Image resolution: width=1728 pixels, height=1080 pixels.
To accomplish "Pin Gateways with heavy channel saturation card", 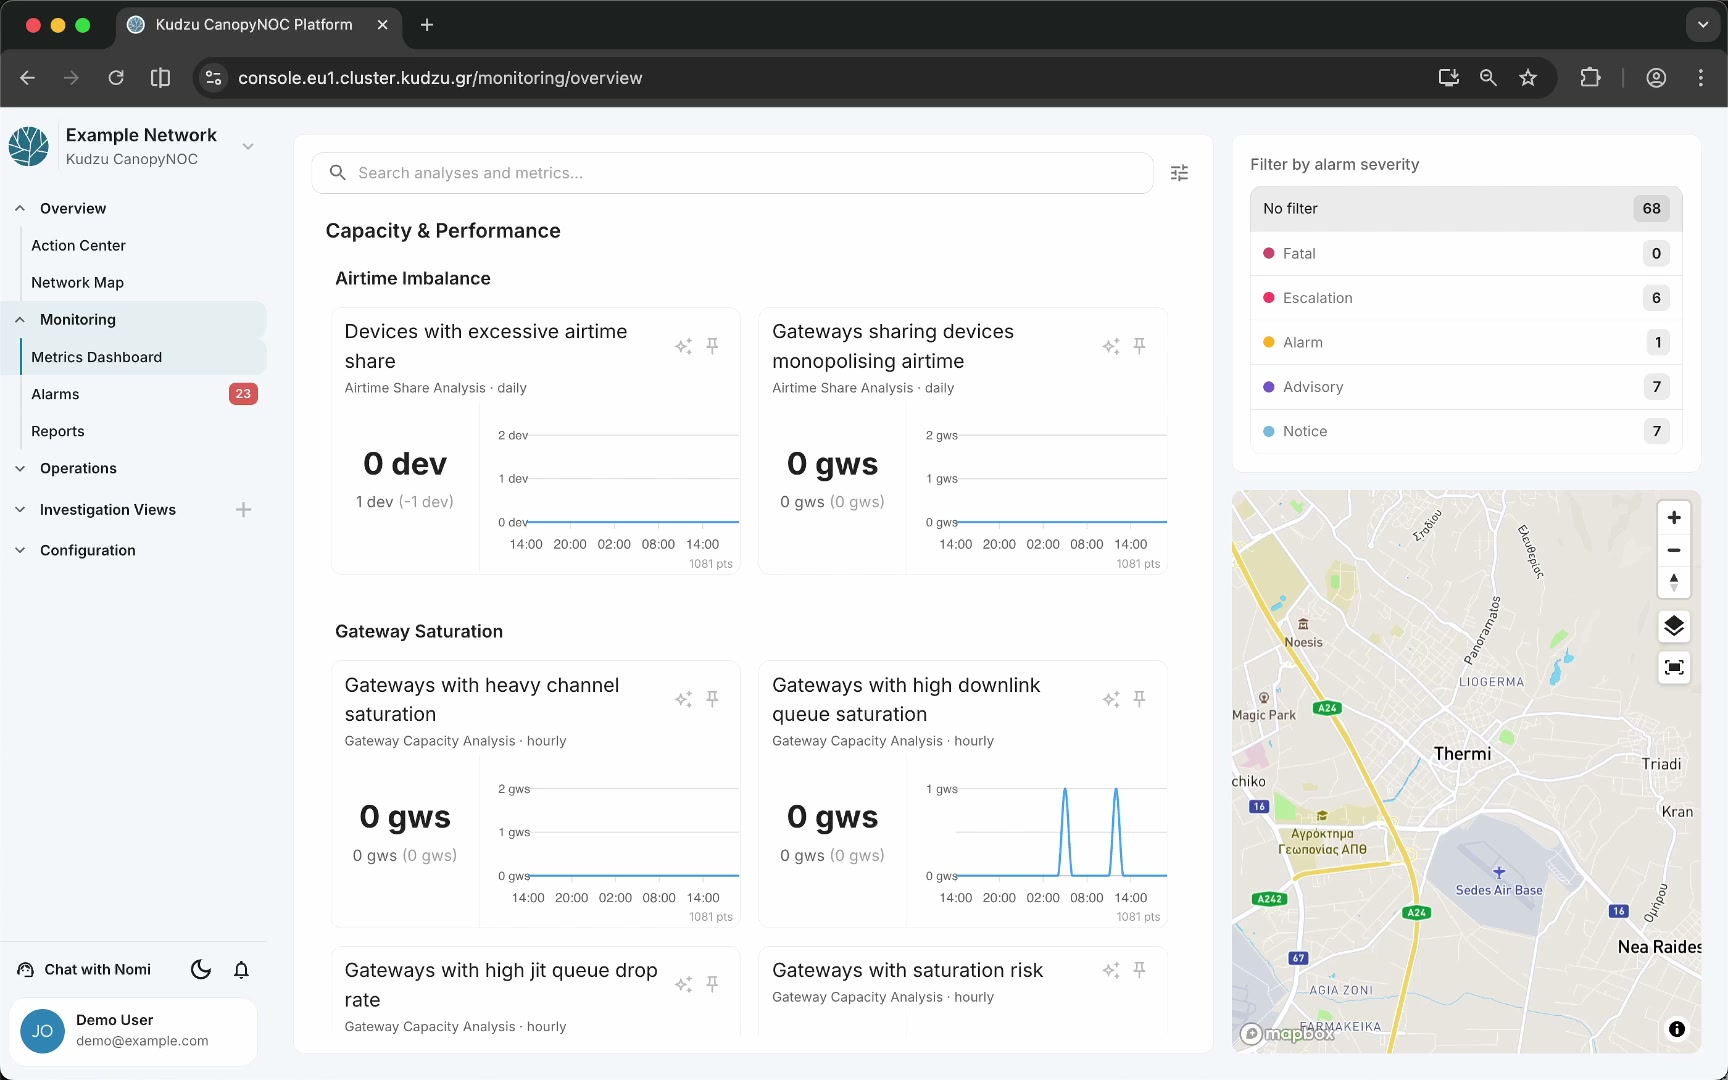I will pos(712,699).
